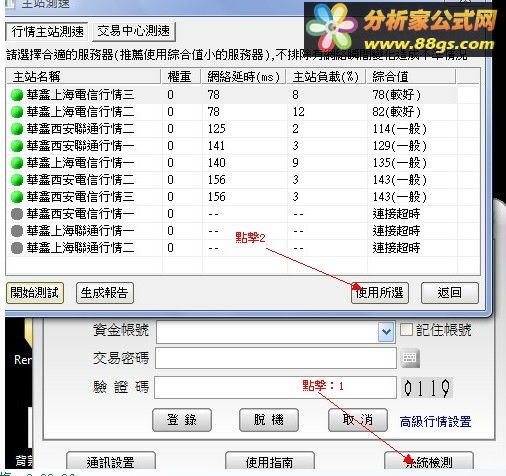Screen dimensions: 506x476
Task: Select server row 華鑫西安電信行情三
Action: click(243, 197)
